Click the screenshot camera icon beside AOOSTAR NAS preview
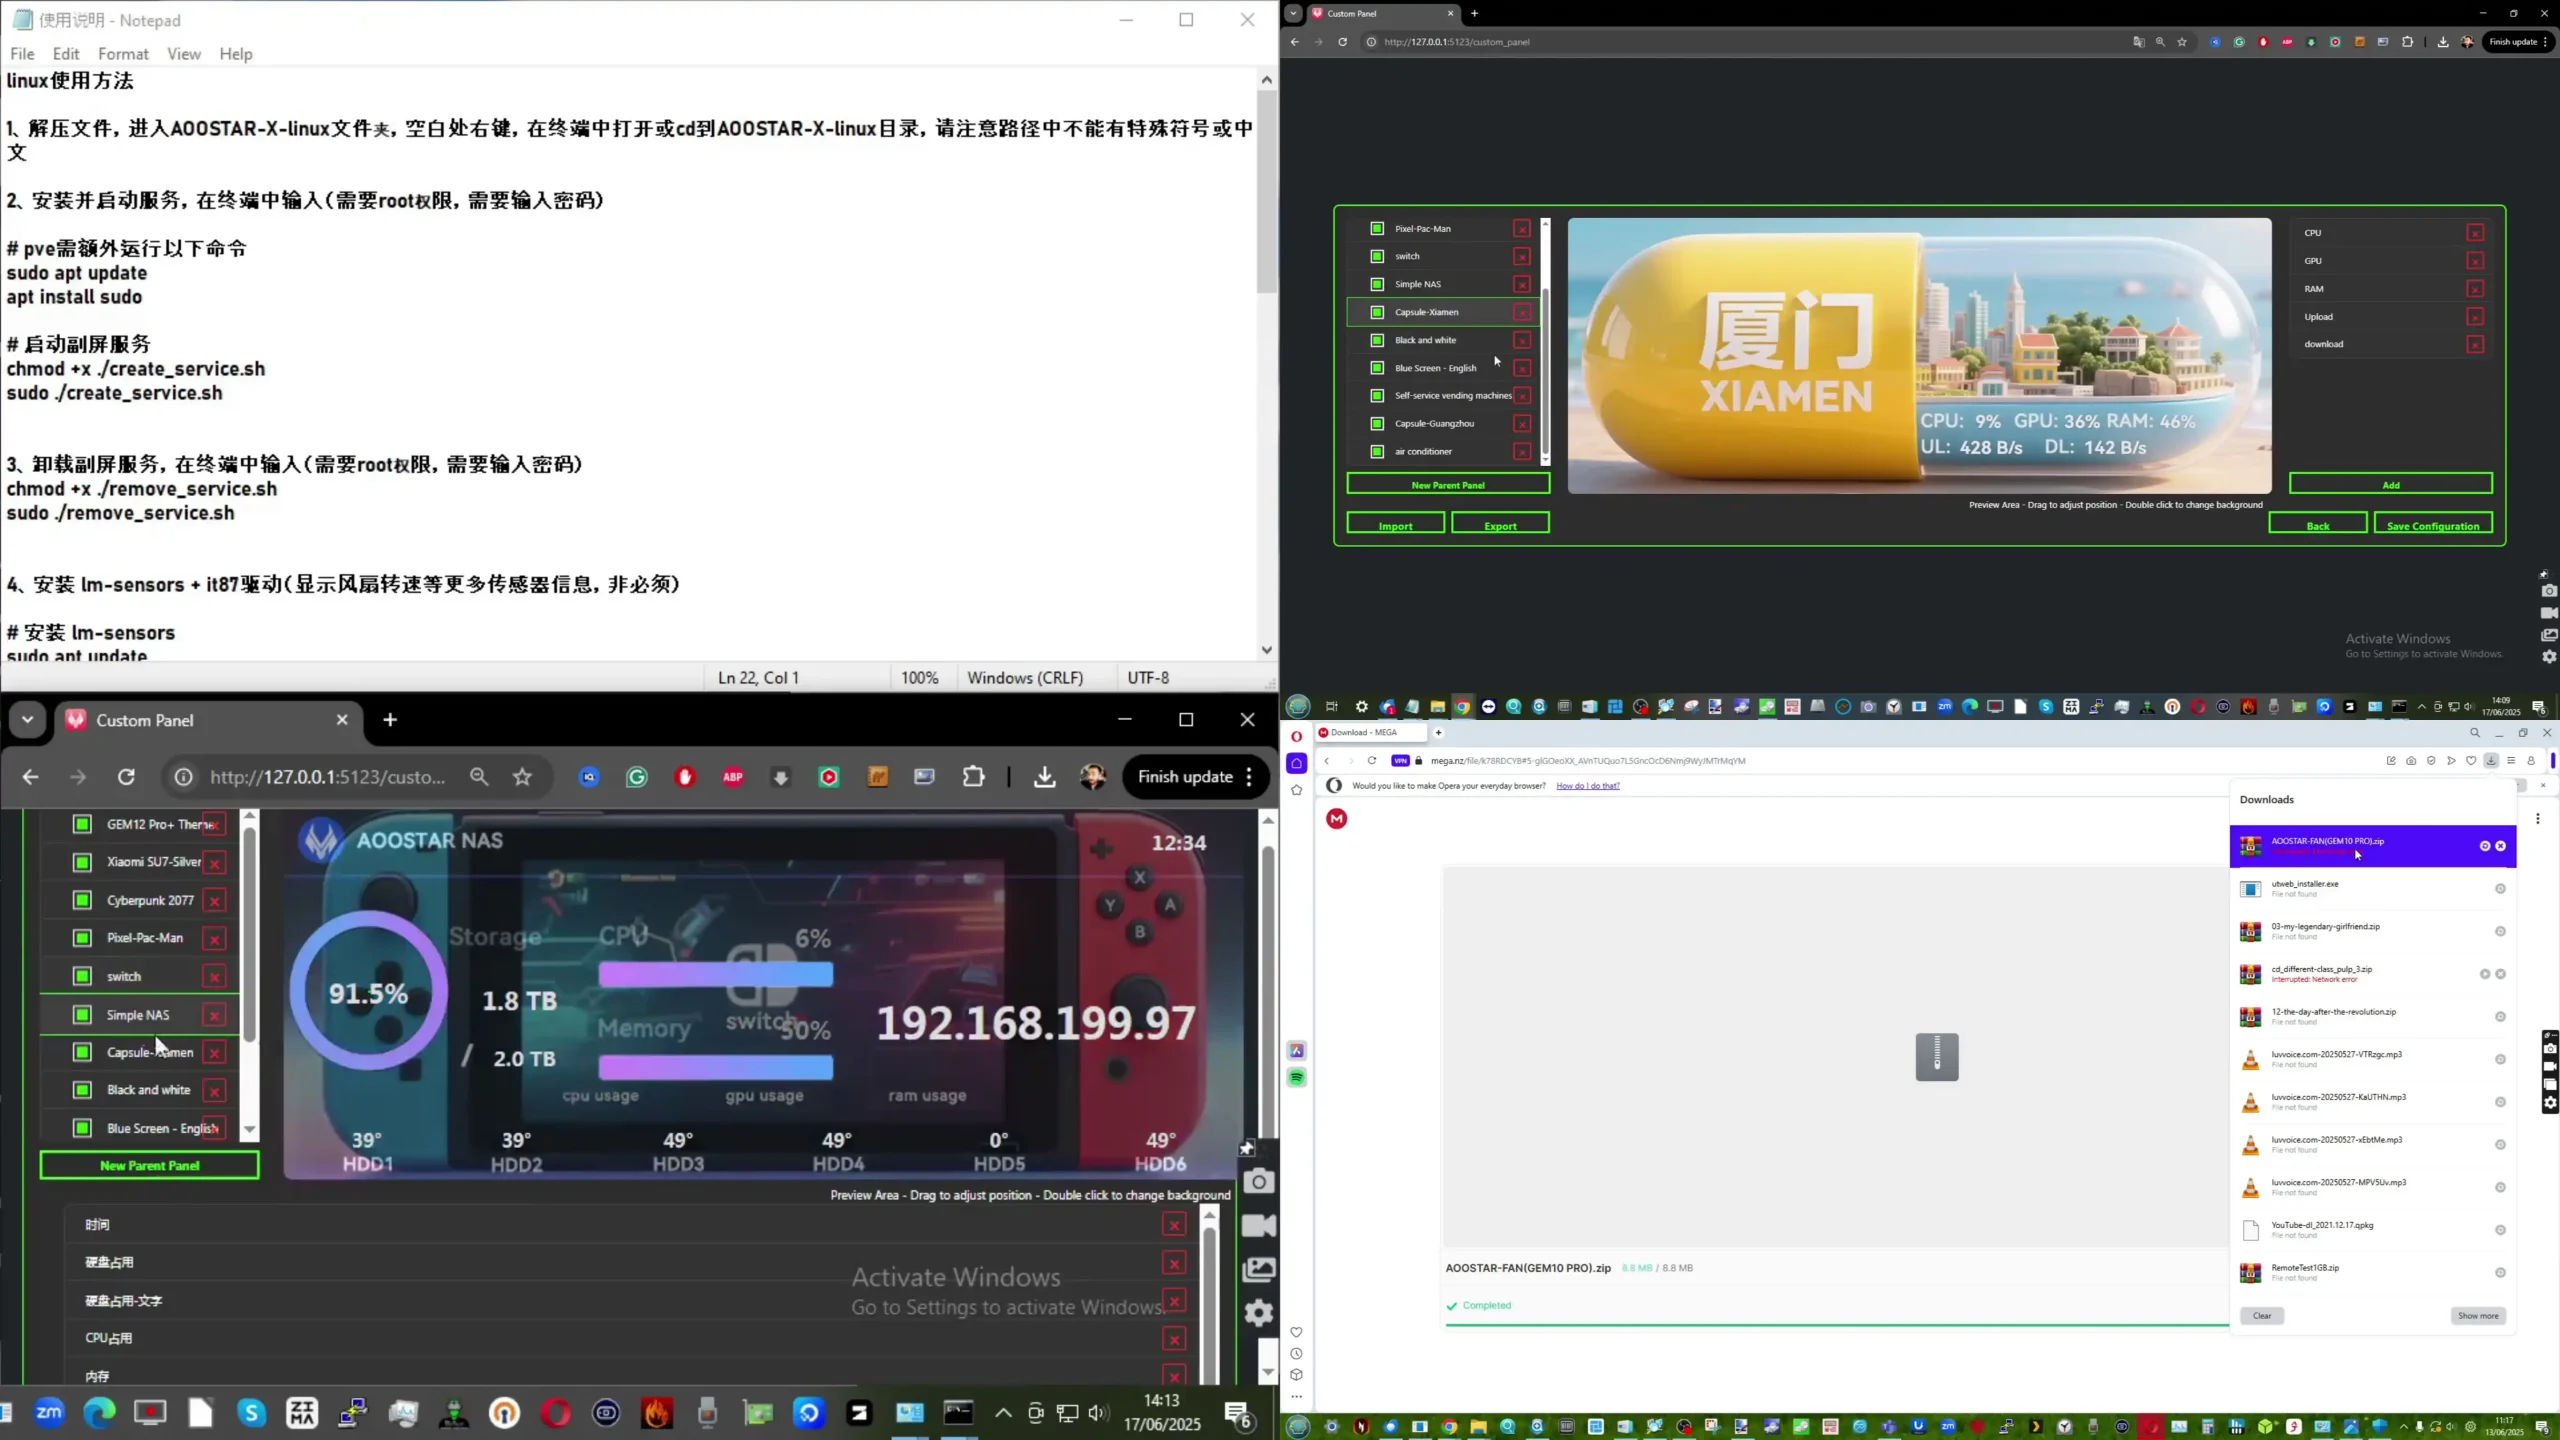 coord(1259,1182)
